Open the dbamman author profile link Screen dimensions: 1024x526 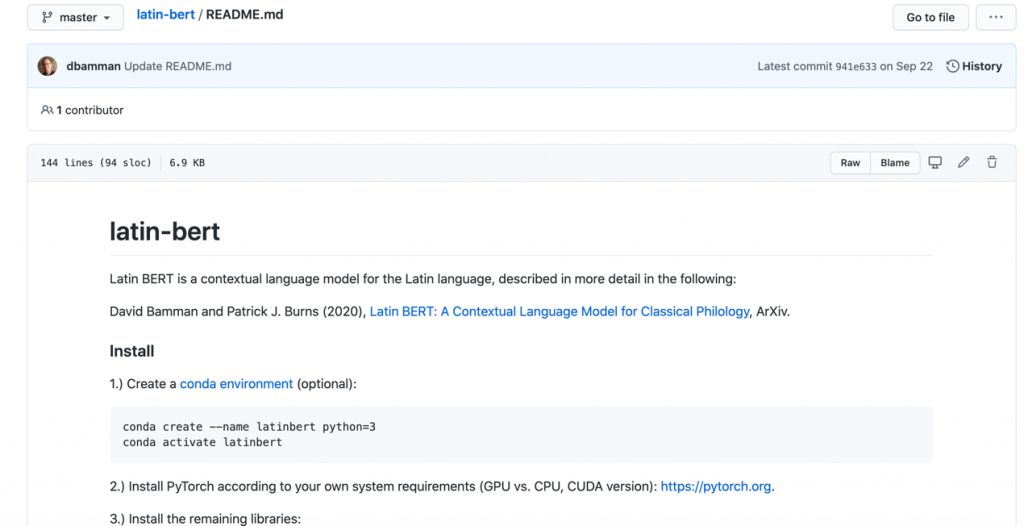[93, 66]
